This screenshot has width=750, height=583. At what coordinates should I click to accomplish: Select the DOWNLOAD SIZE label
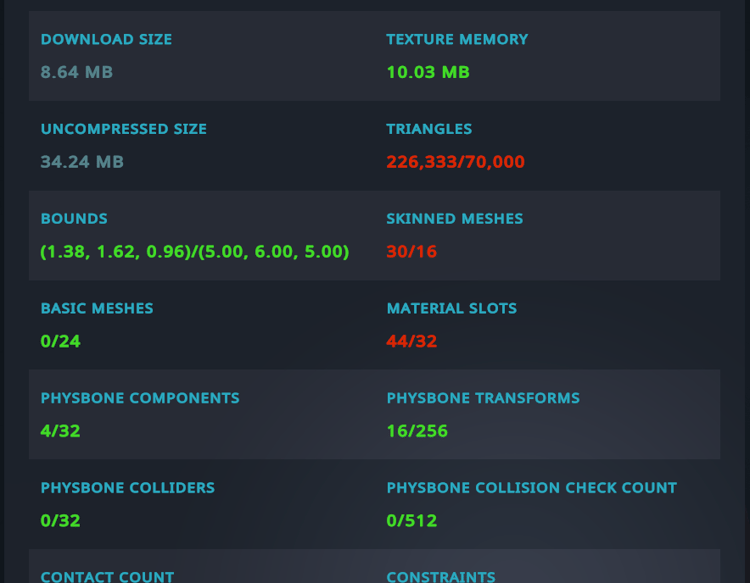106,39
